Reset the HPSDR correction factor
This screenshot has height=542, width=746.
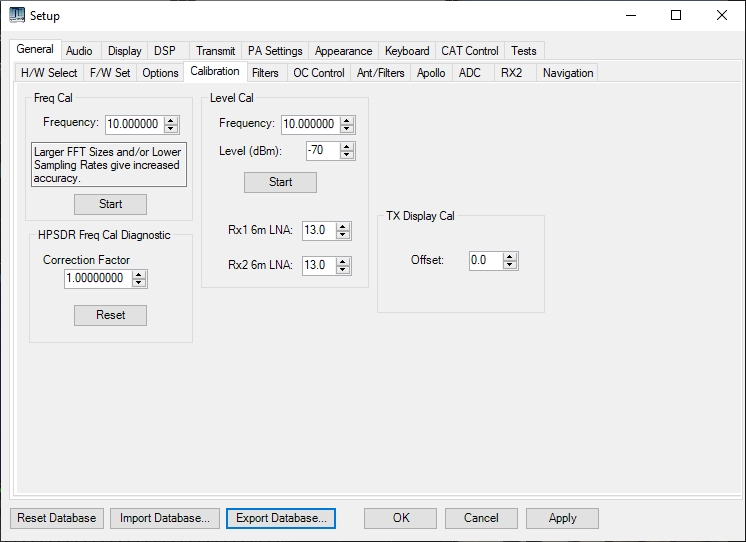point(110,315)
